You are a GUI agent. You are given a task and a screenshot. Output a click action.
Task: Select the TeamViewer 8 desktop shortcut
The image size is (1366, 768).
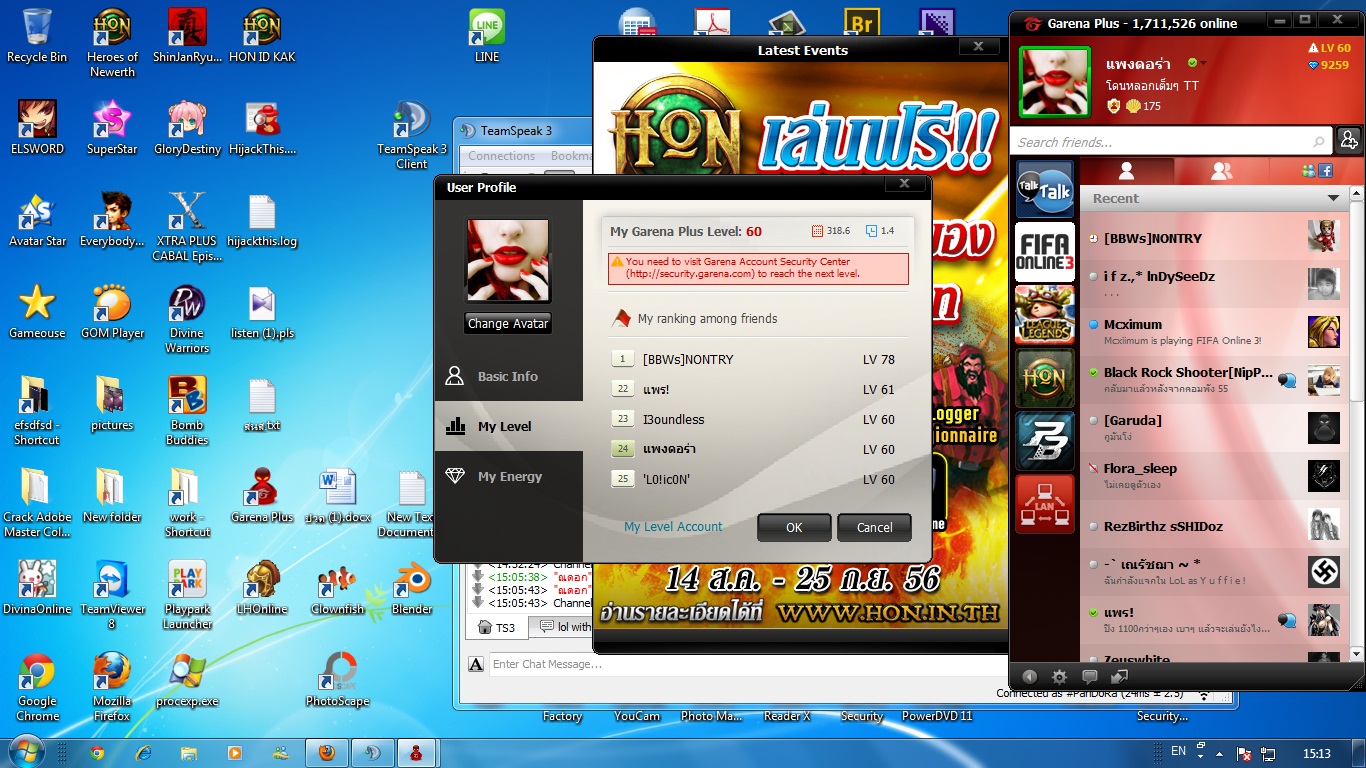[112, 594]
